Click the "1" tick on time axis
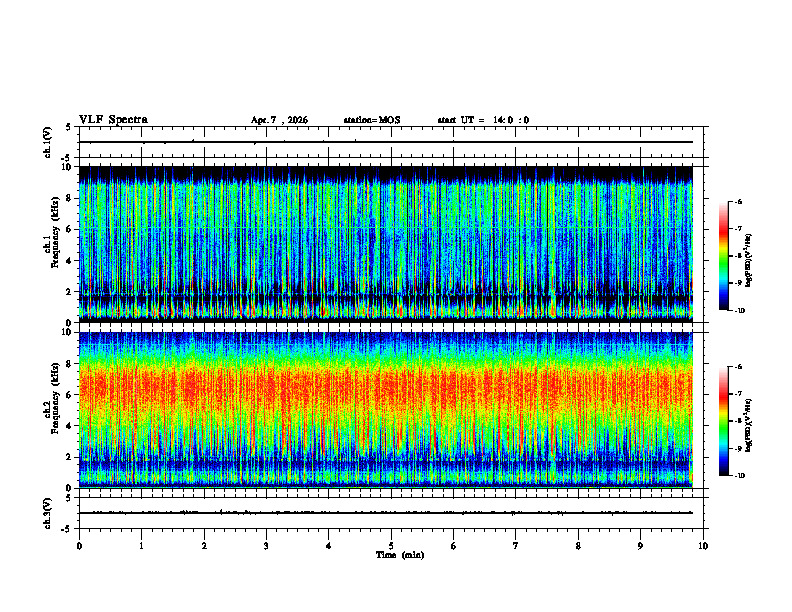Screen dimensions: 792x612 click(141, 546)
